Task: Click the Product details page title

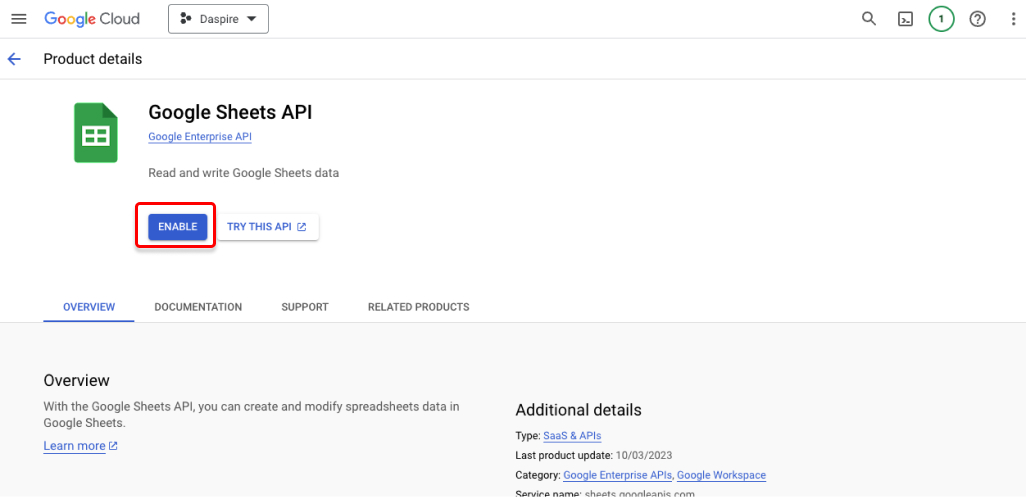Action: coord(93,59)
